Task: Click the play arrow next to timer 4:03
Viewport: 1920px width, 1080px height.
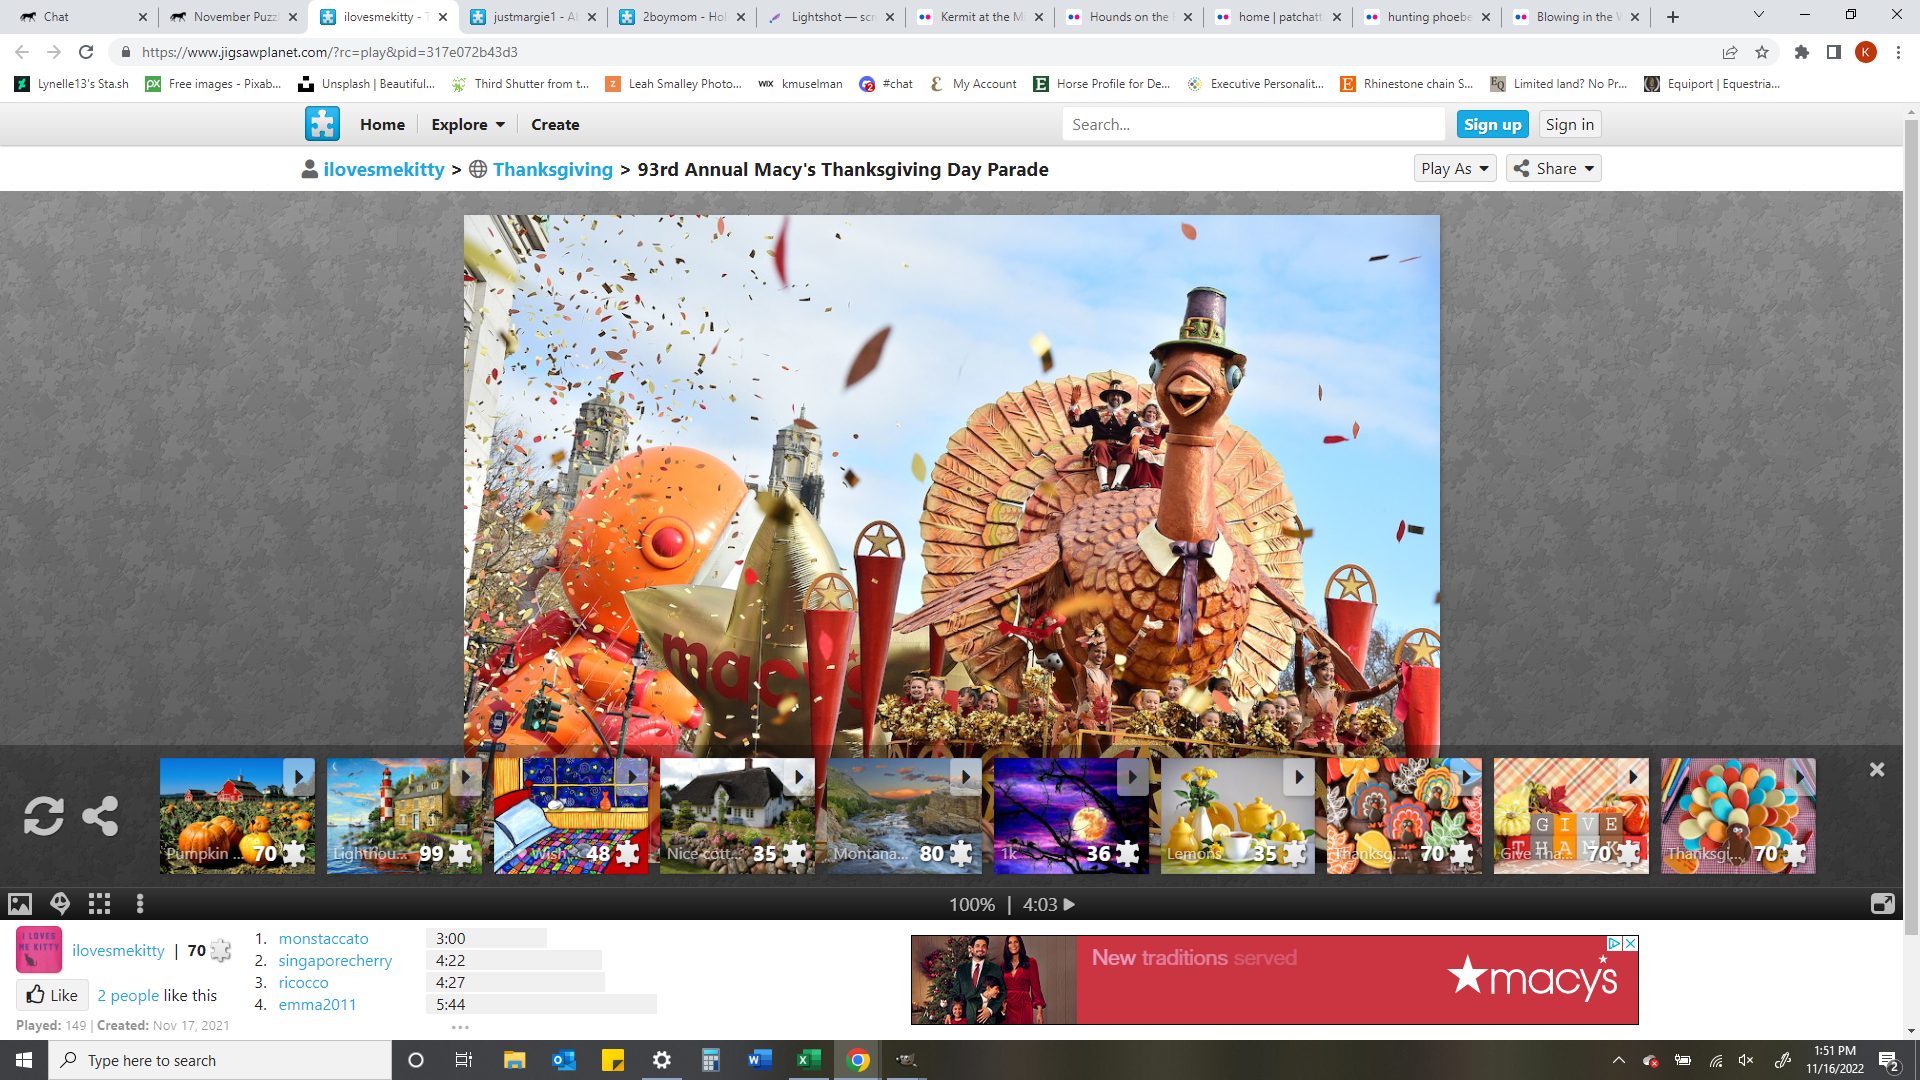Action: [x=1069, y=904]
